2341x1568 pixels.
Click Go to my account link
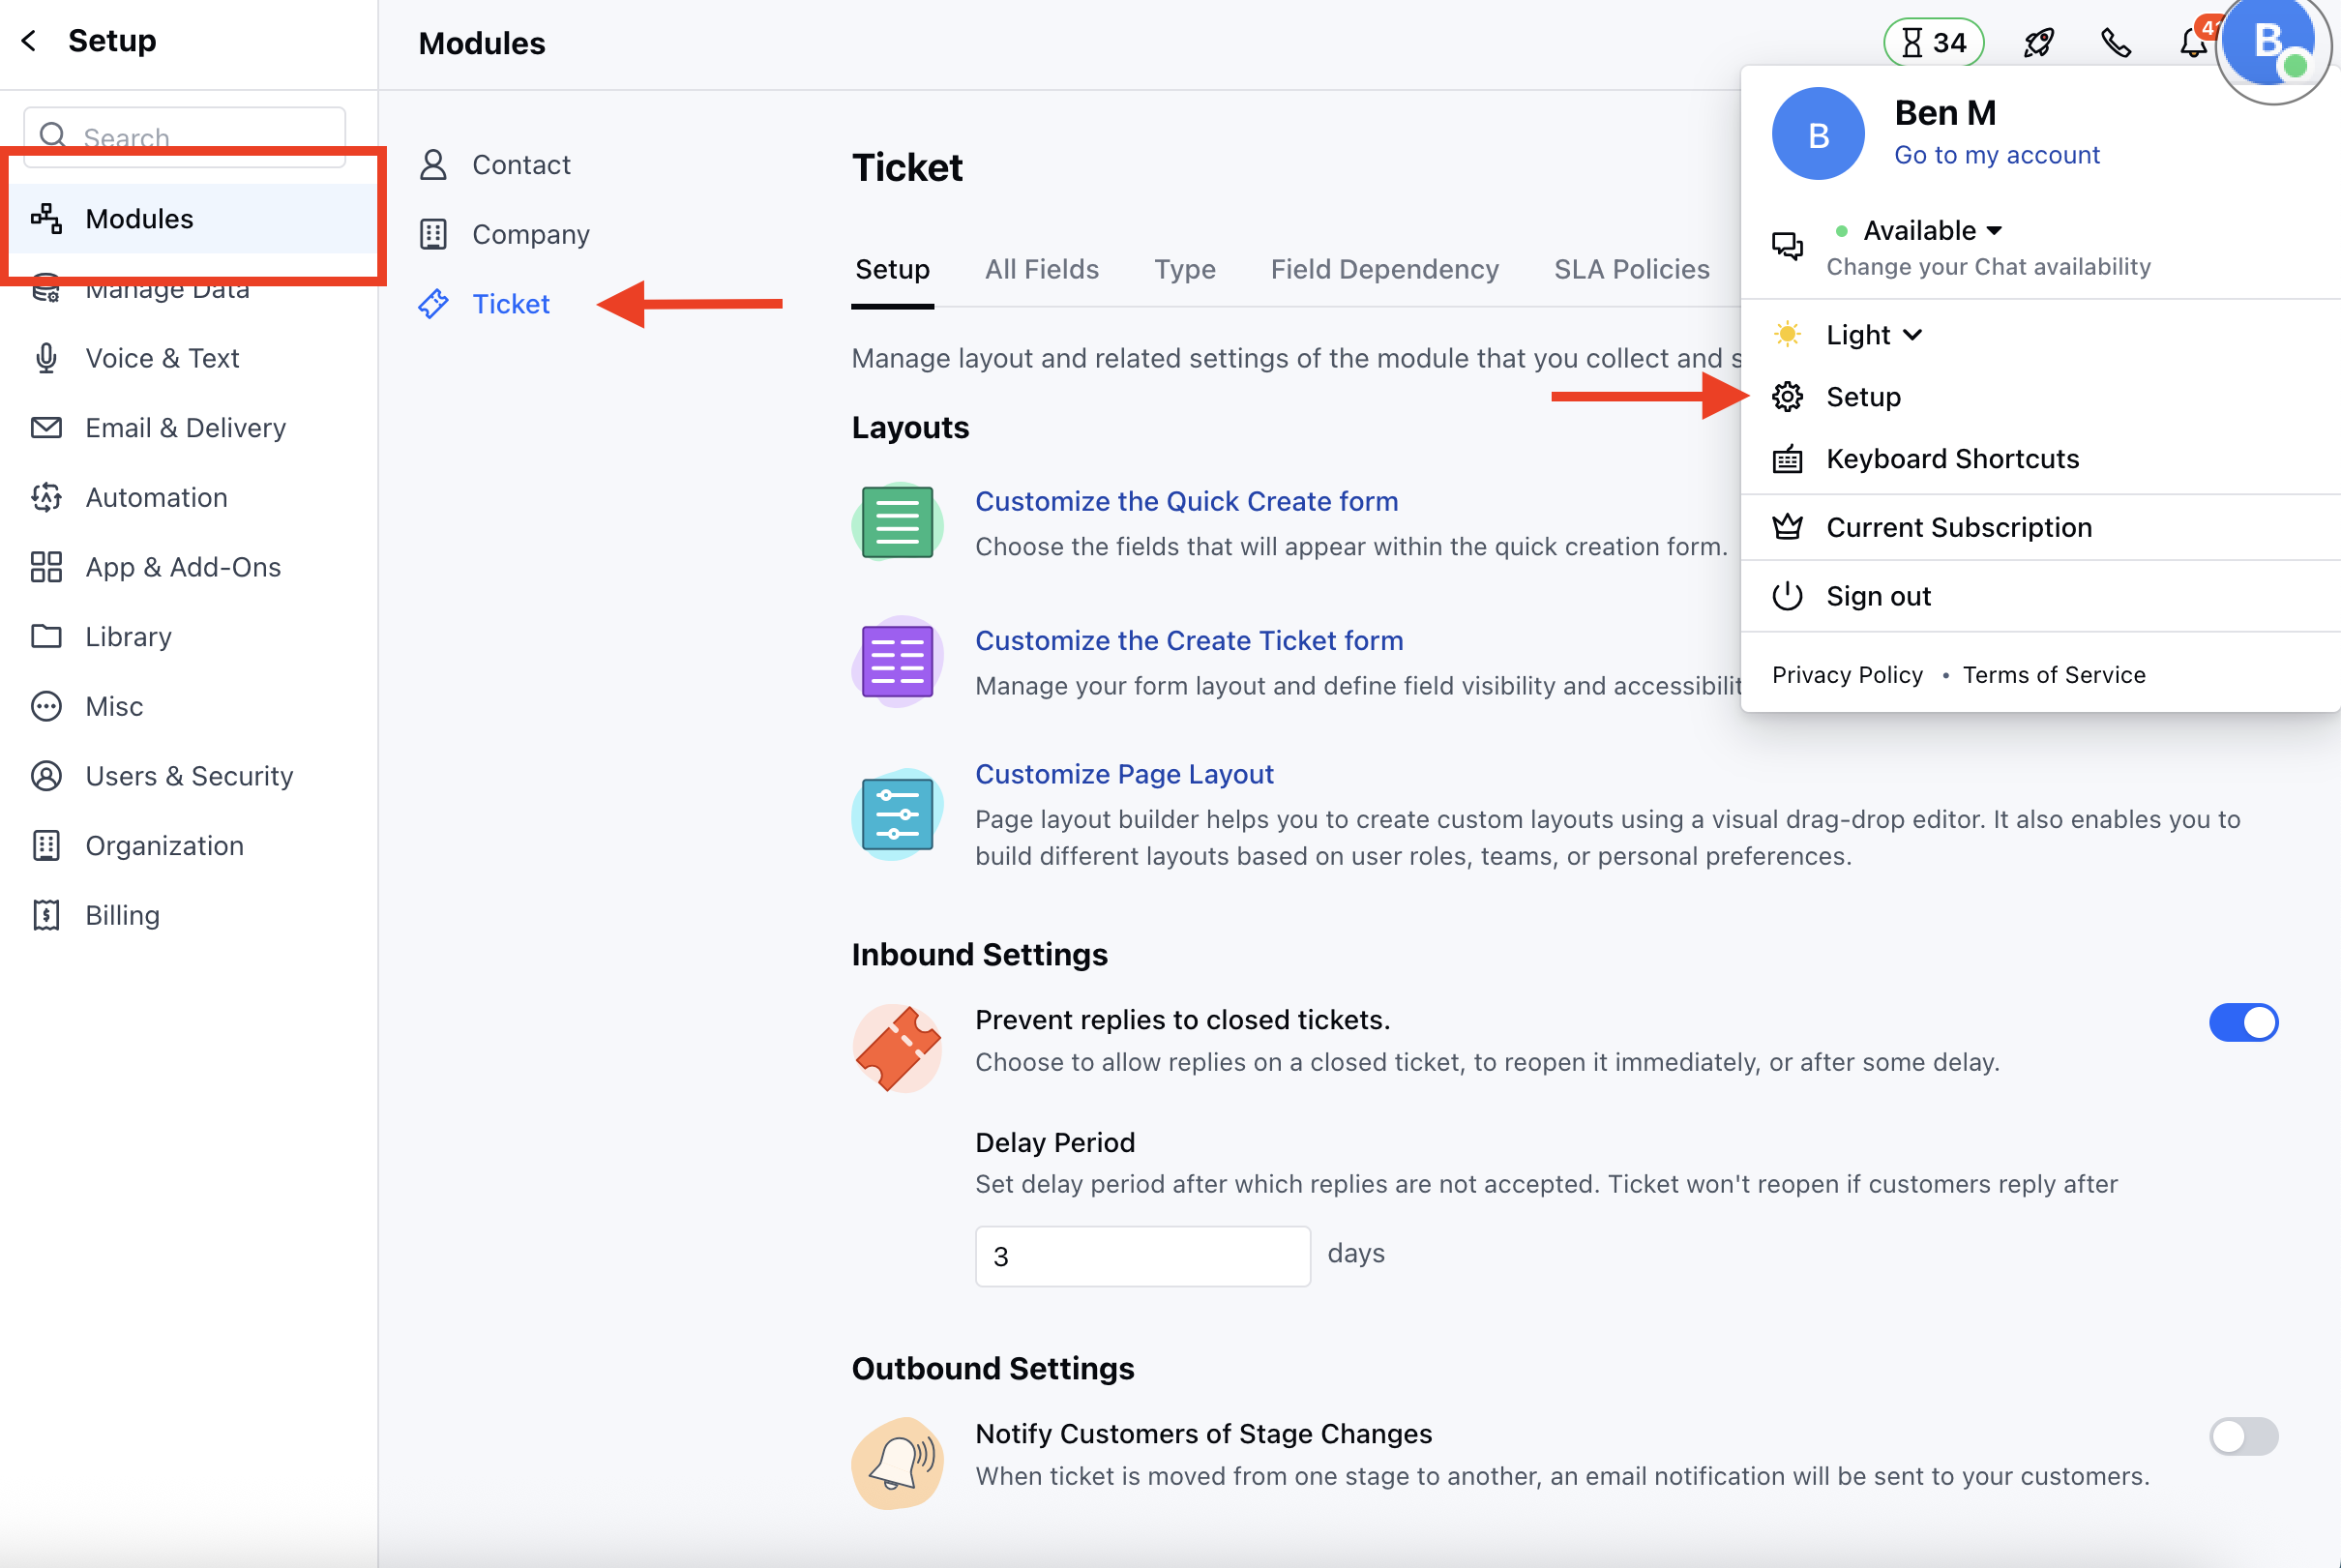tap(1996, 155)
